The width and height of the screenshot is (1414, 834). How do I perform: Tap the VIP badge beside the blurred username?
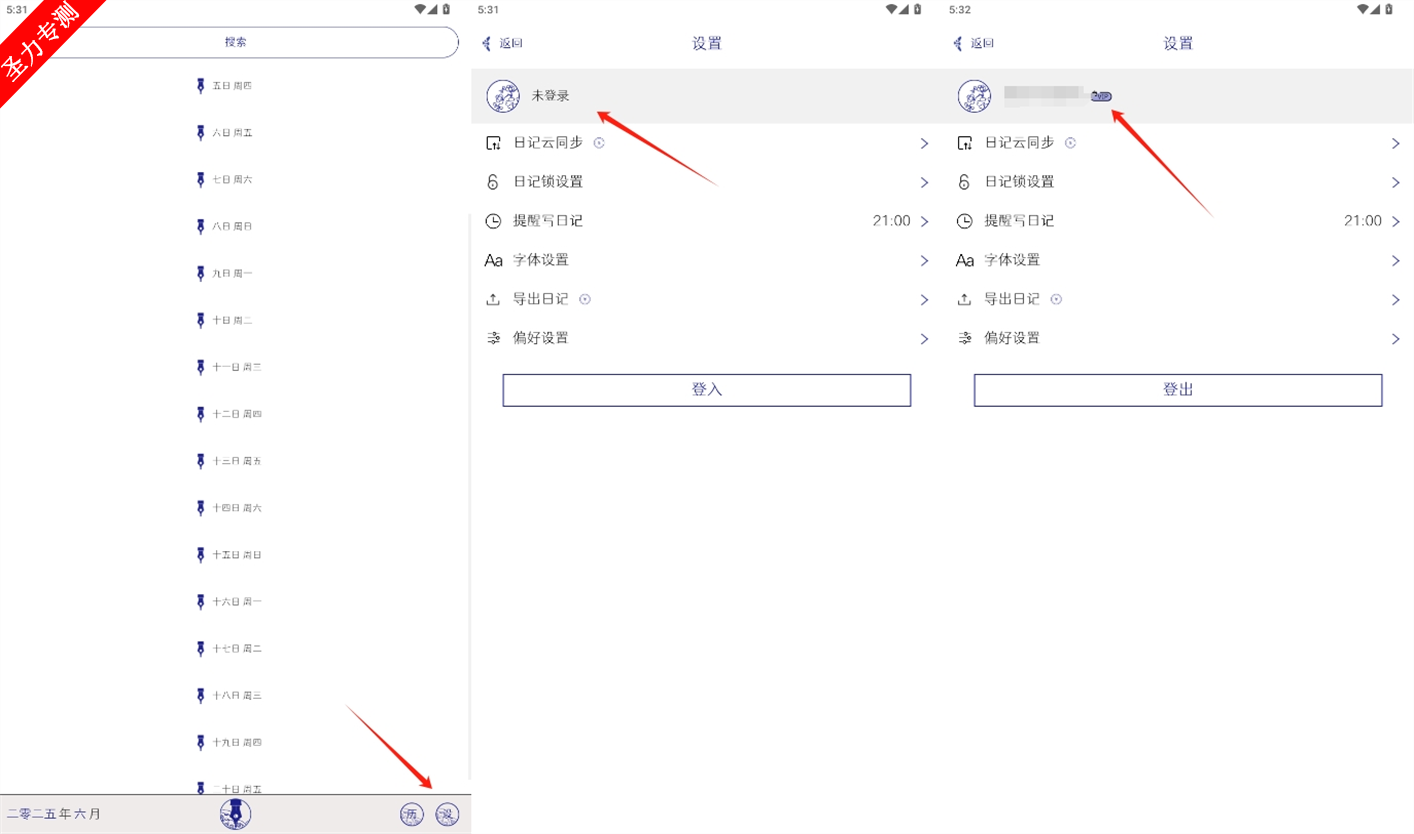tap(1101, 96)
